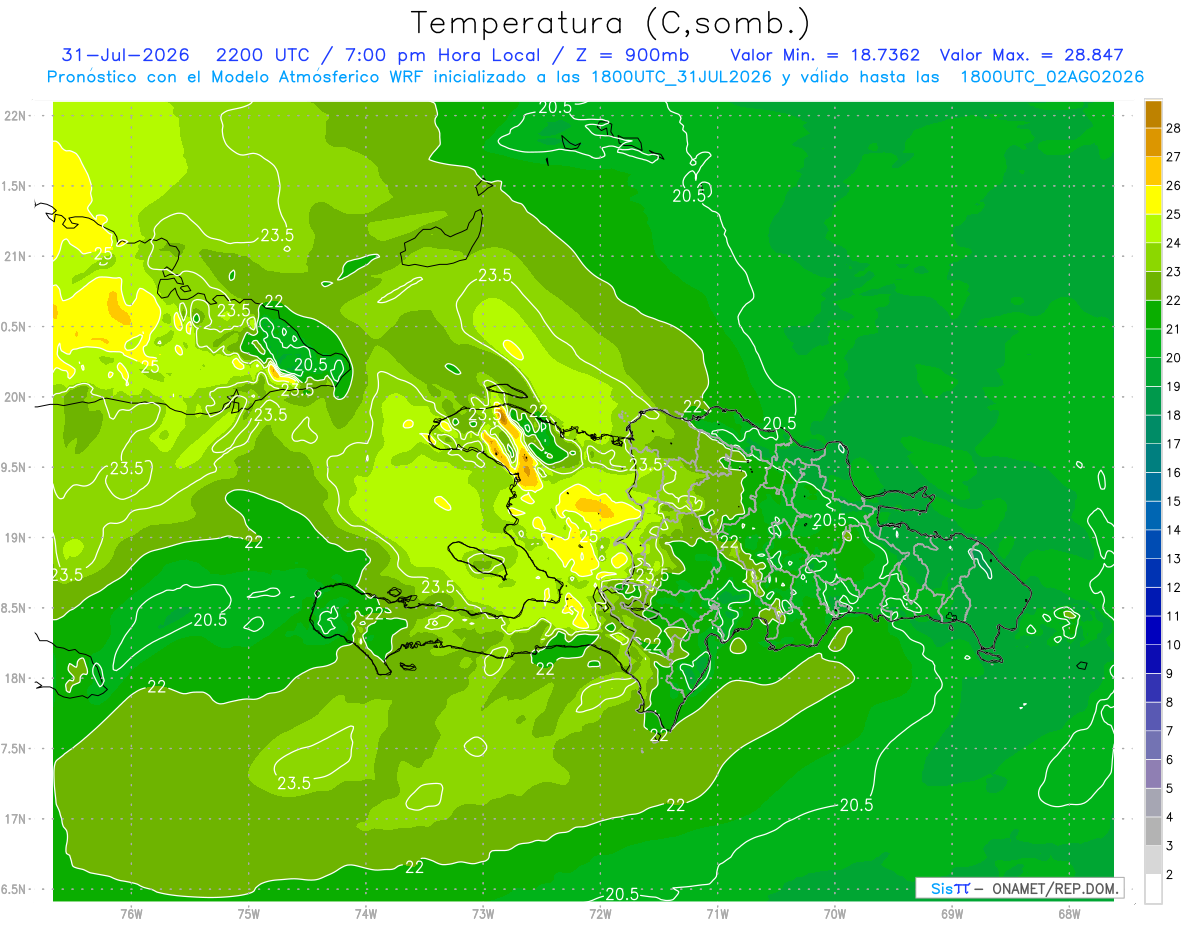Click the "22N" latitude axis label

pyautogui.click(x=14, y=115)
